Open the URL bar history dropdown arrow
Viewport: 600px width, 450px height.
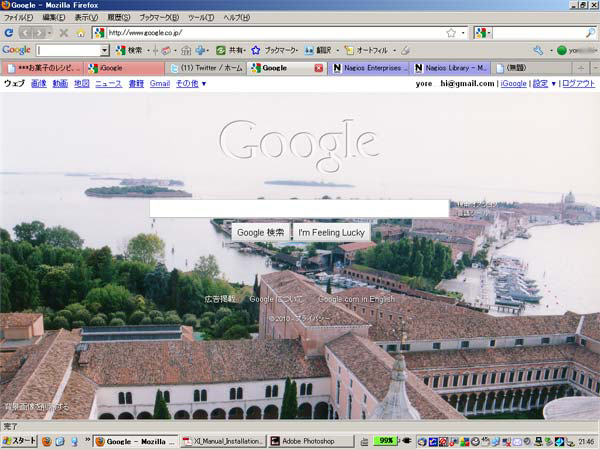(x=463, y=33)
